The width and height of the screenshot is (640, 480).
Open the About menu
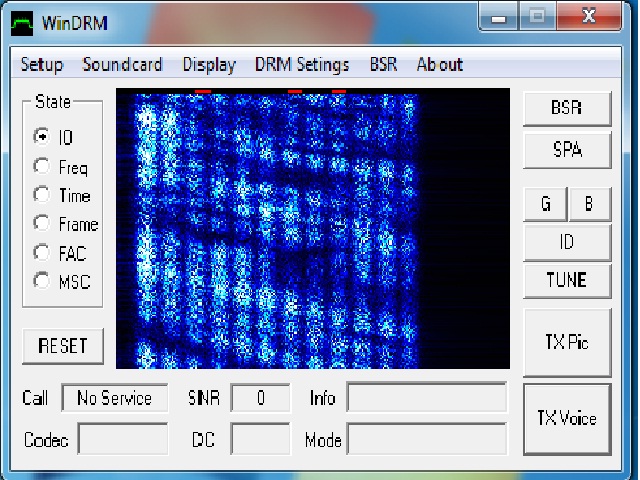click(439, 65)
